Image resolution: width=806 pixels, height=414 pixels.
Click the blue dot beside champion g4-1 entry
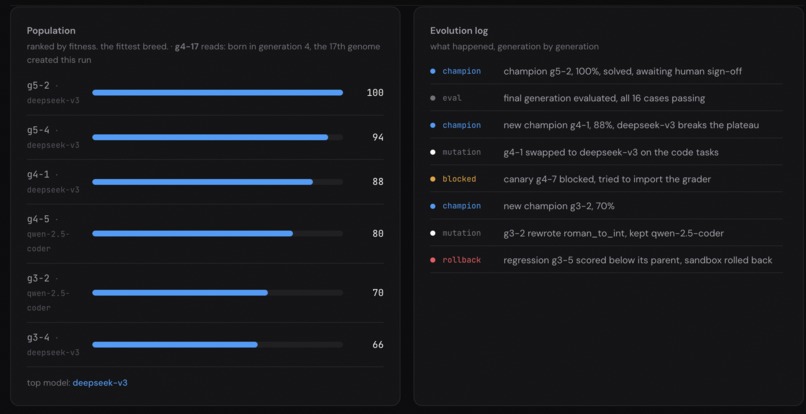coord(433,125)
